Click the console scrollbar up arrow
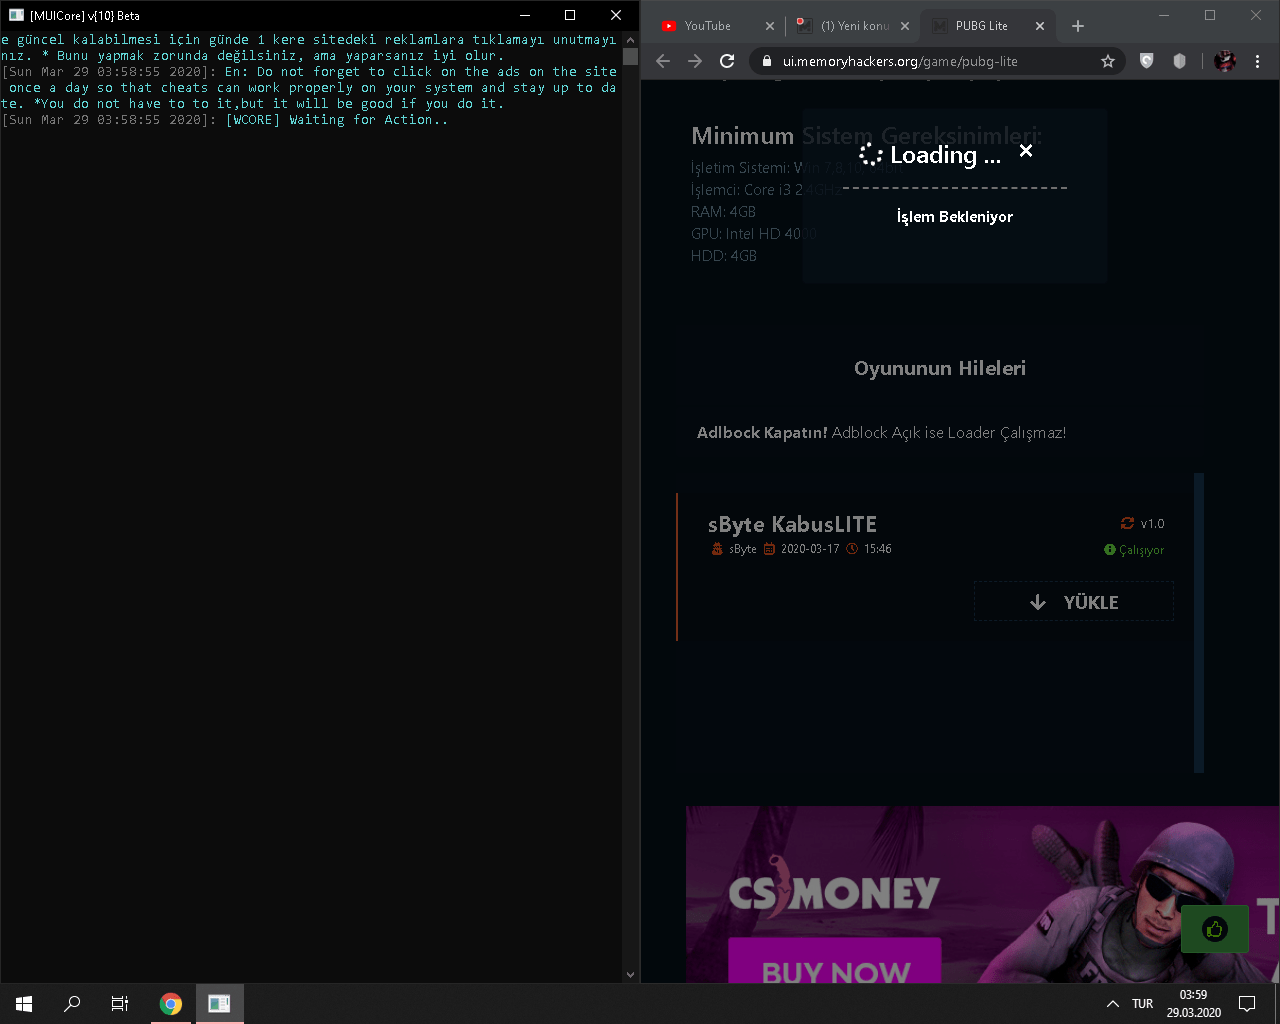Image resolution: width=1280 pixels, height=1024 pixels. [630, 39]
